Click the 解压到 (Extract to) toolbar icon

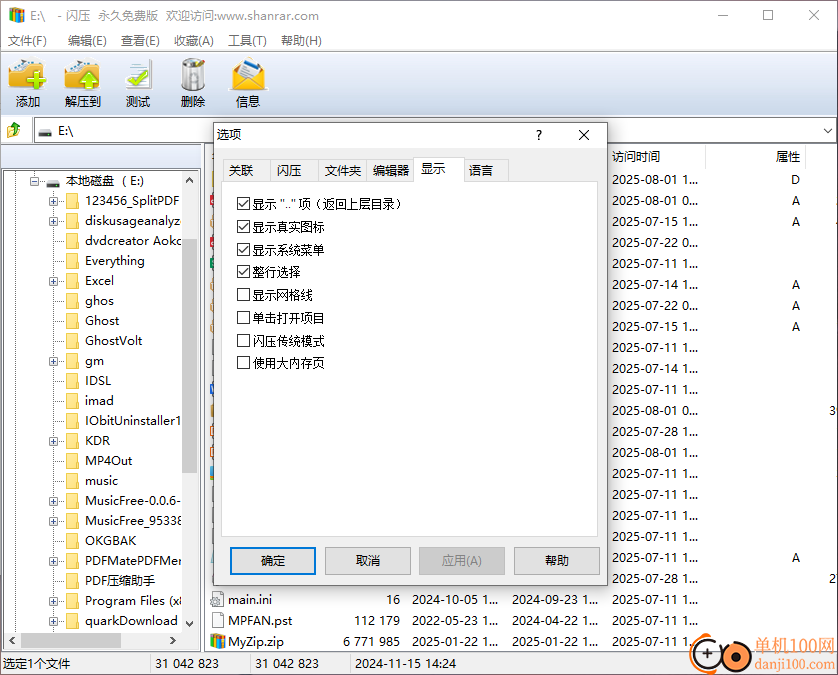tap(82, 75)
